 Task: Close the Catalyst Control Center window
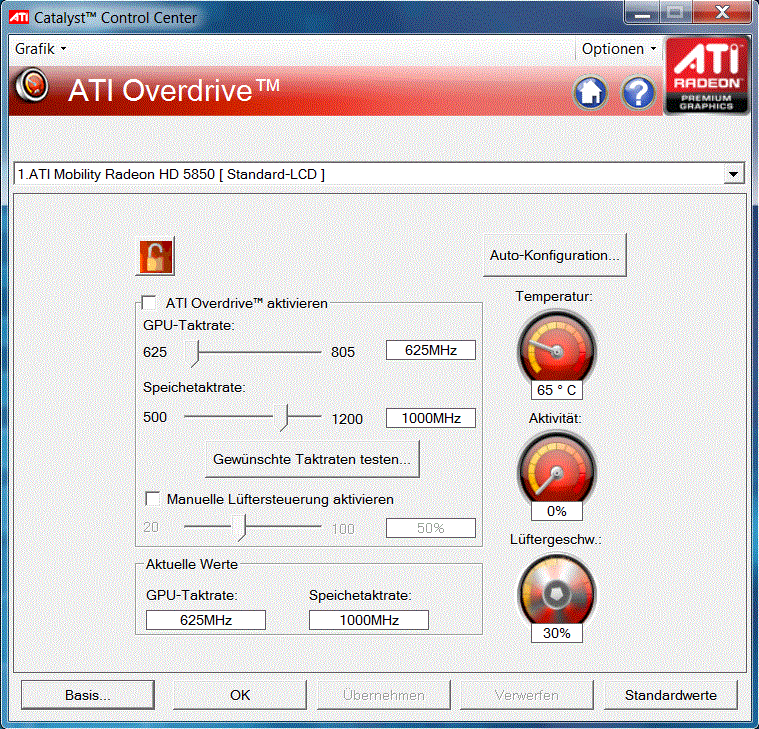coord(722,12)
